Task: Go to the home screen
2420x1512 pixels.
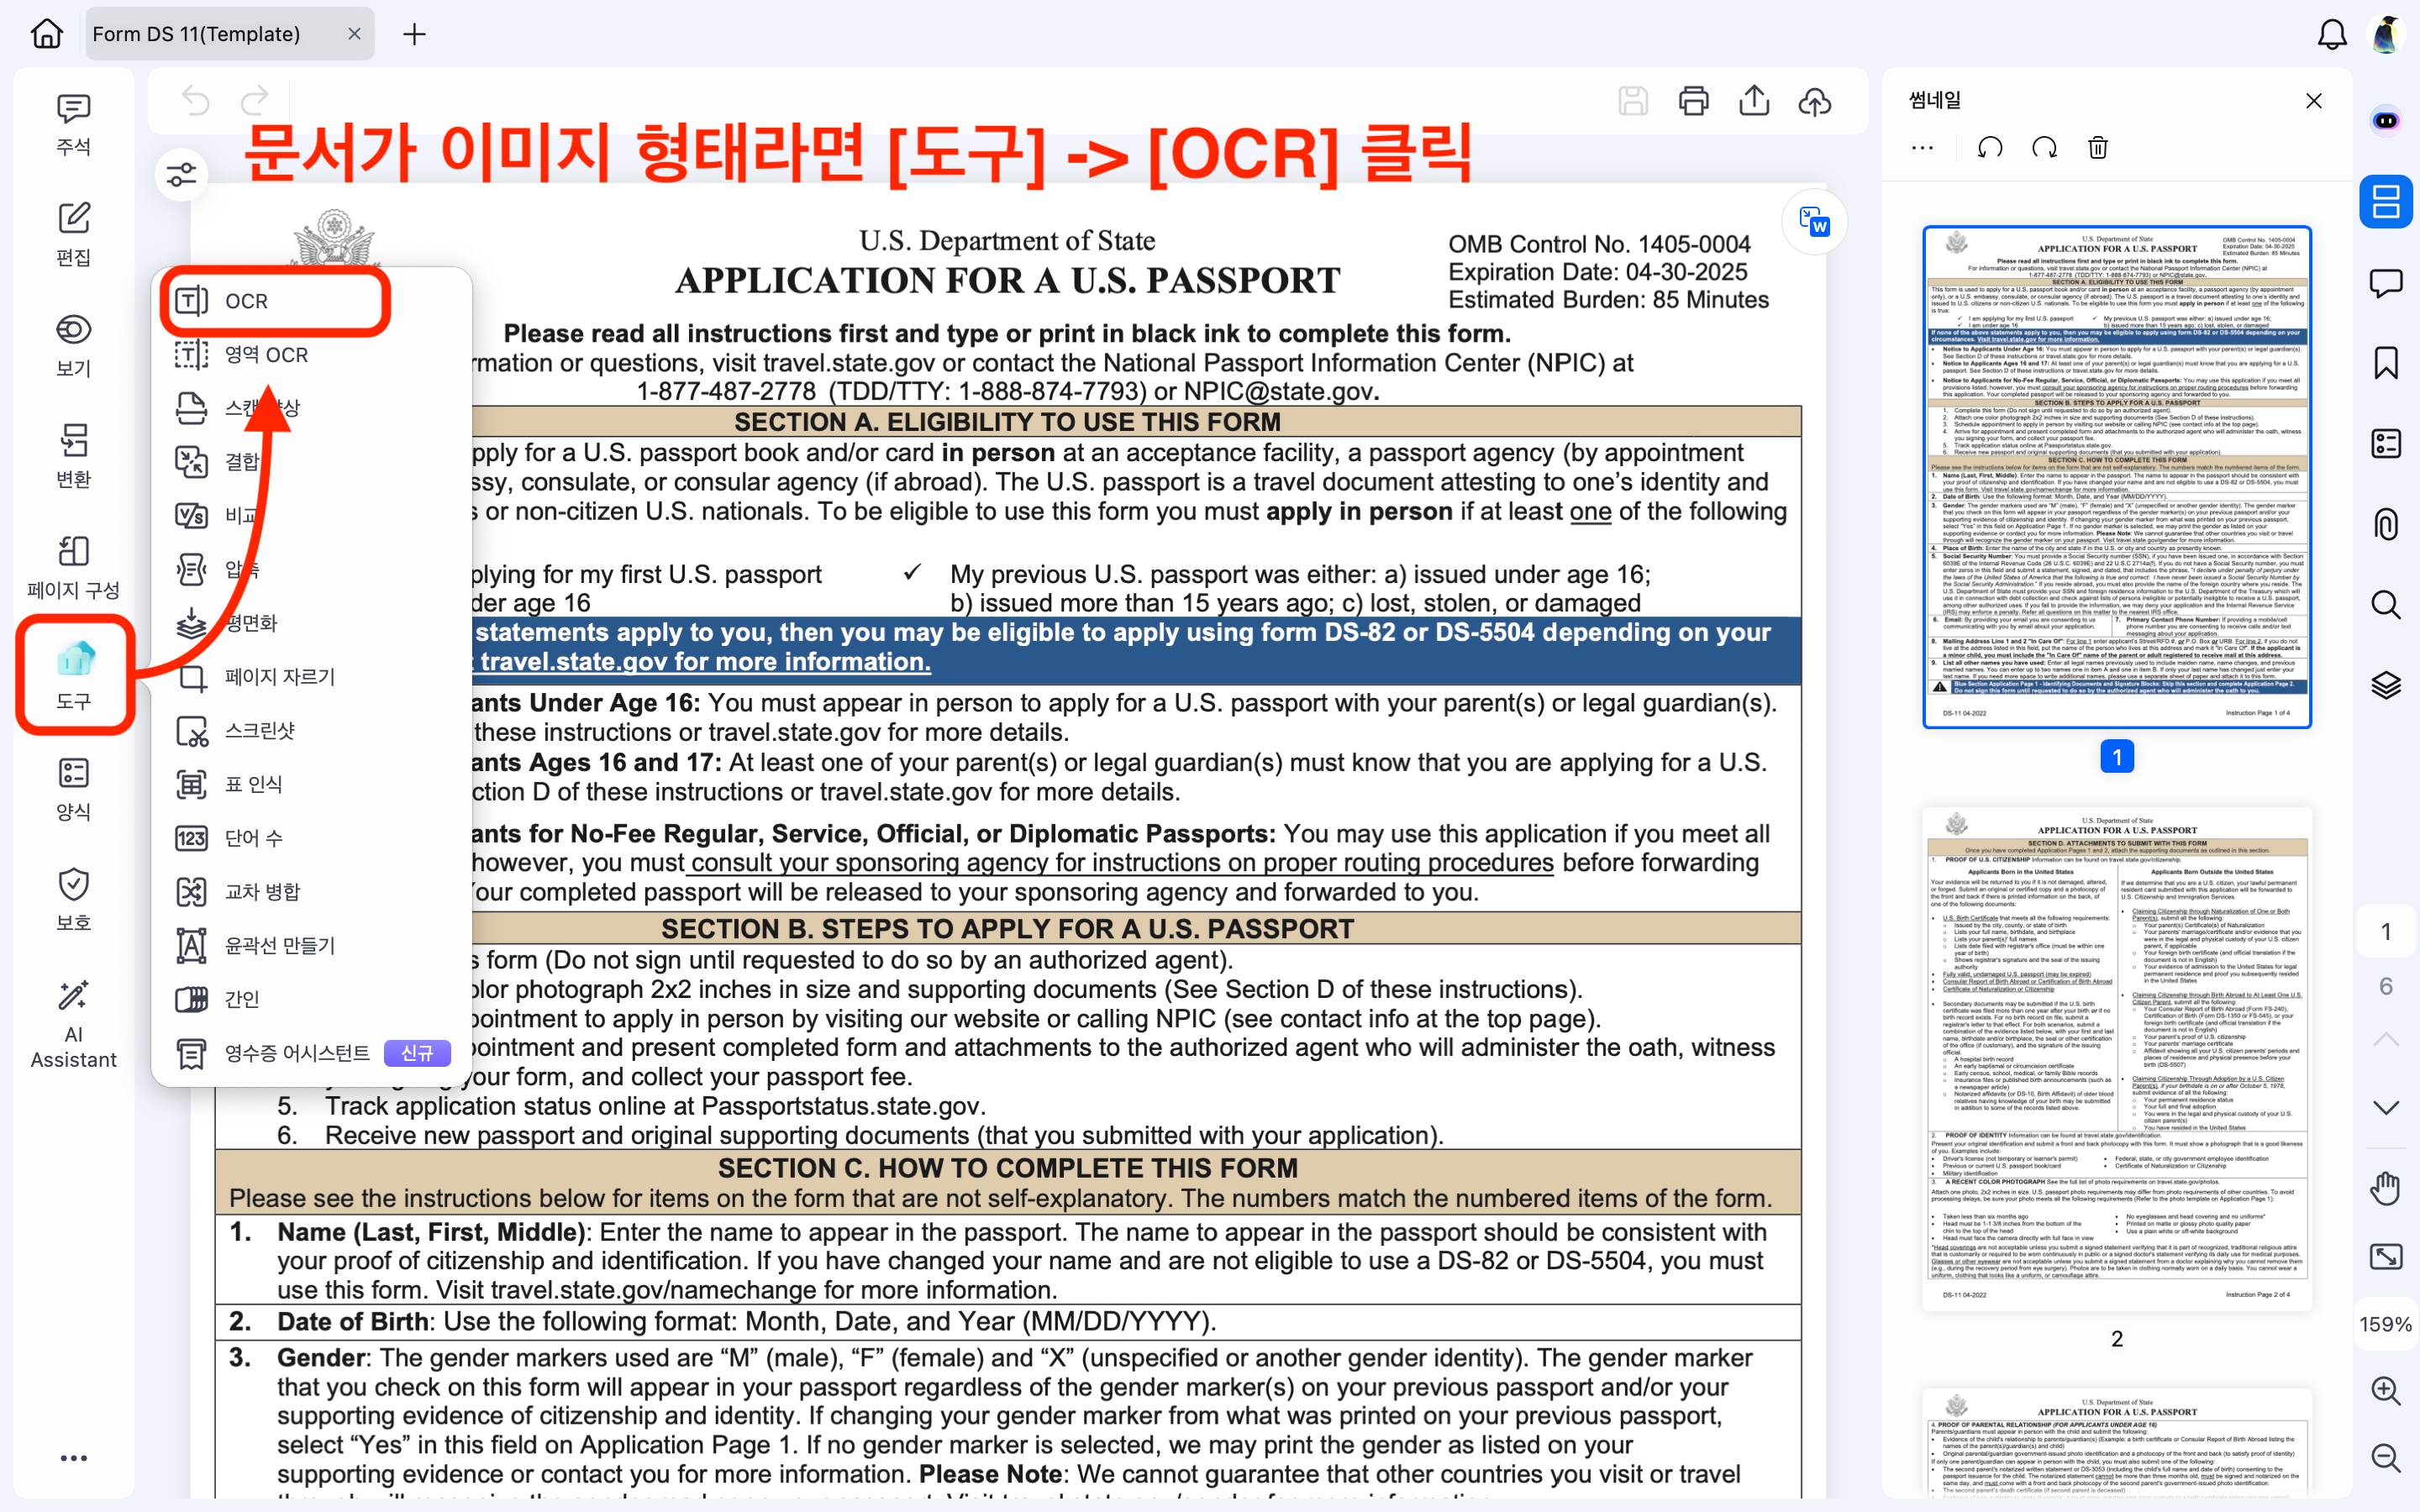Action: pyautogui.click(x=46, y=34)
